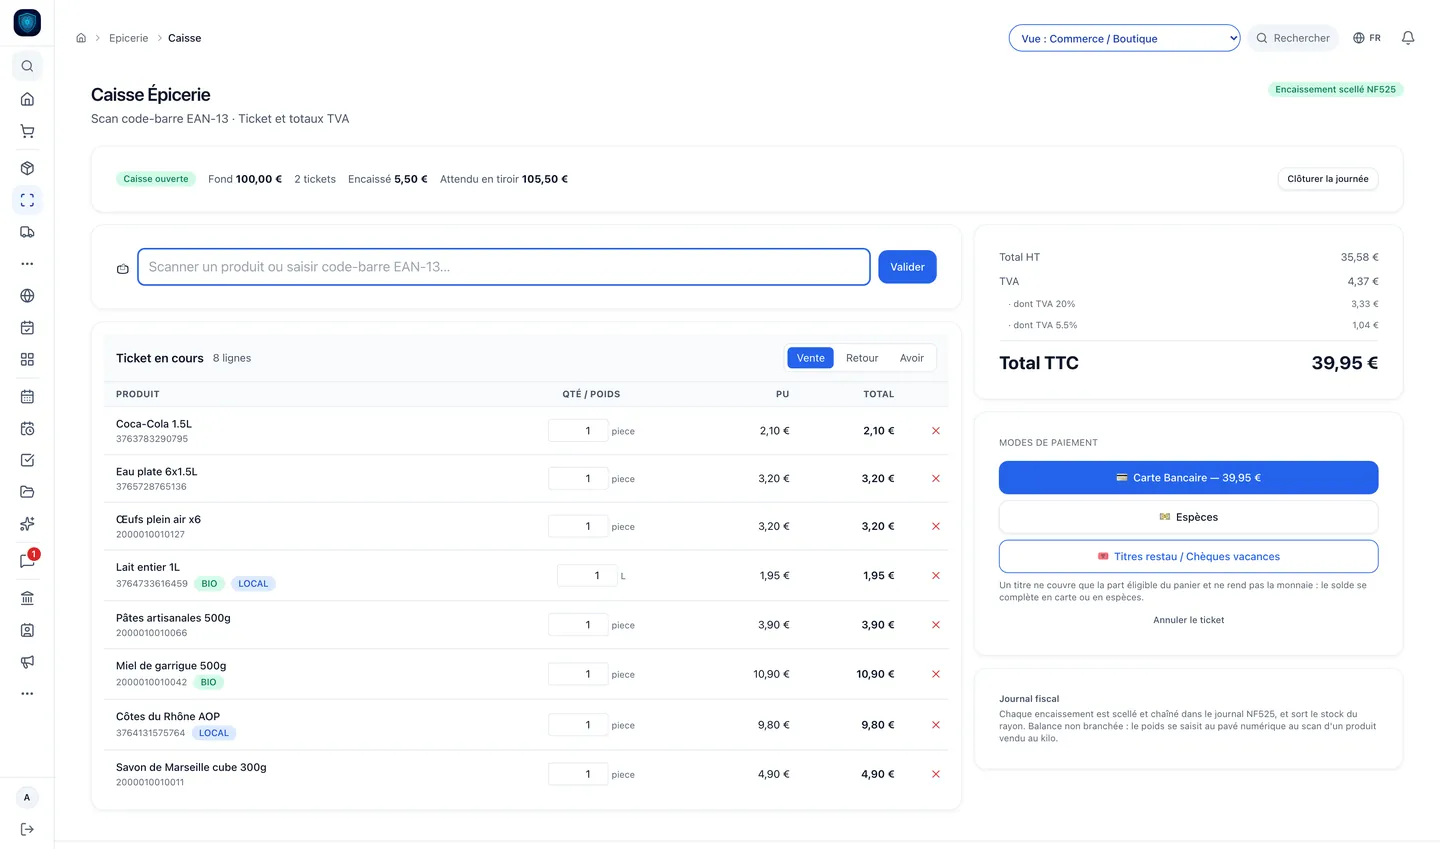Open the globe sidebar icon

(27, 296)
